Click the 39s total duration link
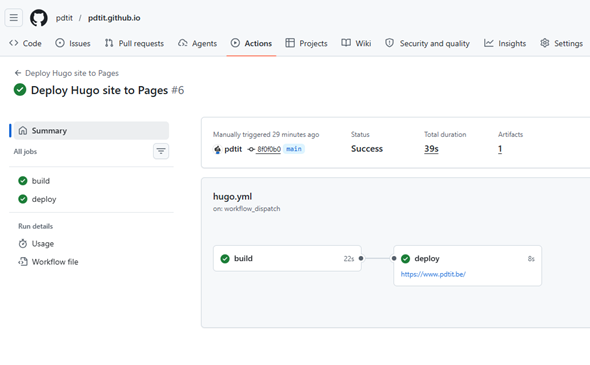 tap(431, 149)
